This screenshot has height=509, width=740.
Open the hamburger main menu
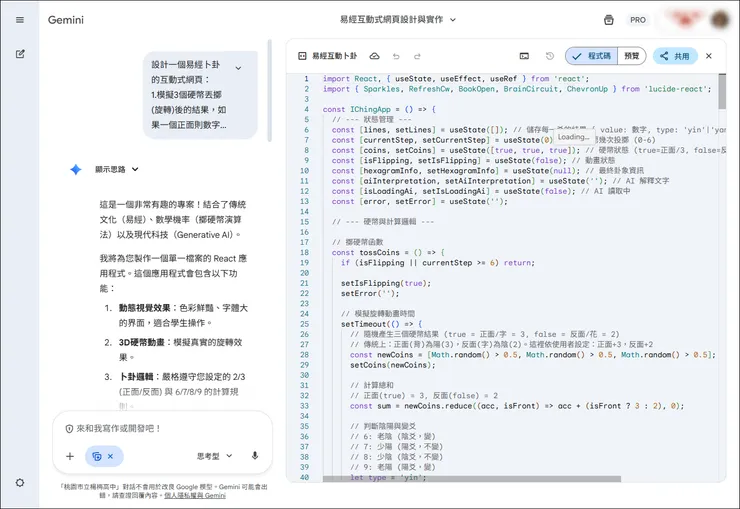coord(20,20)
